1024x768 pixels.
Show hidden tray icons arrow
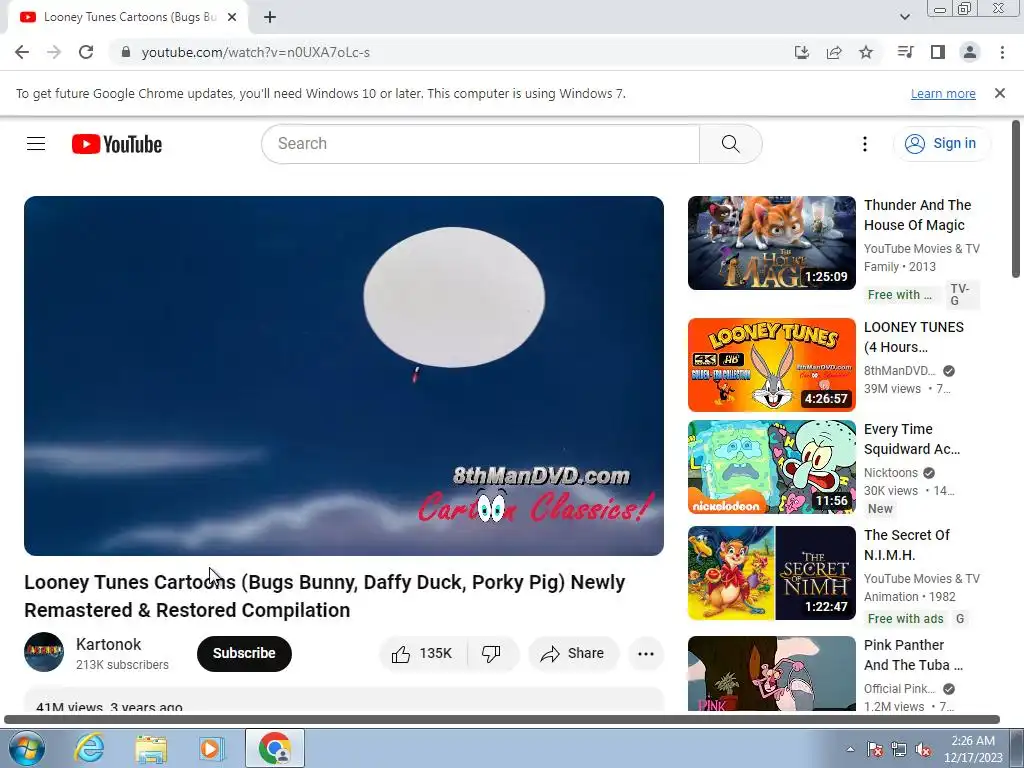click(x=850, y=750)
